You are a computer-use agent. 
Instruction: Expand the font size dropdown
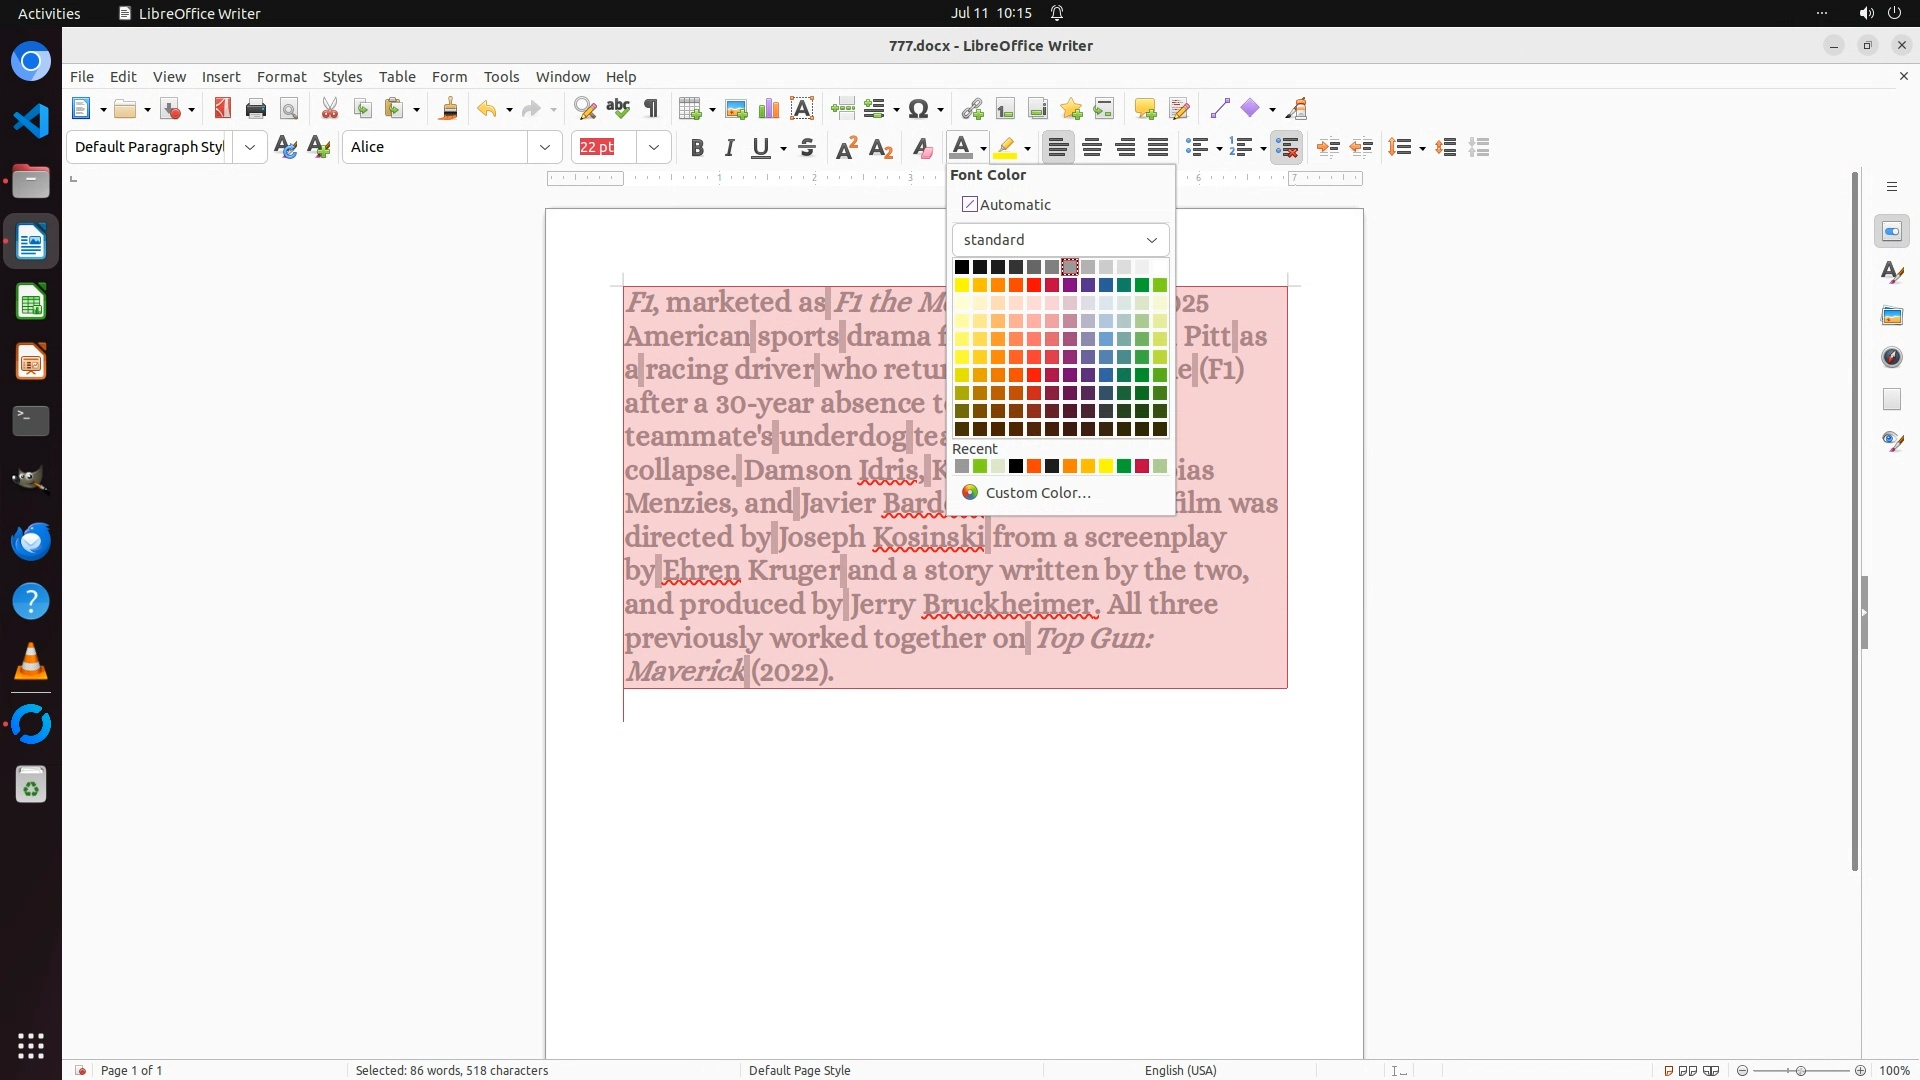coord(654,148)
